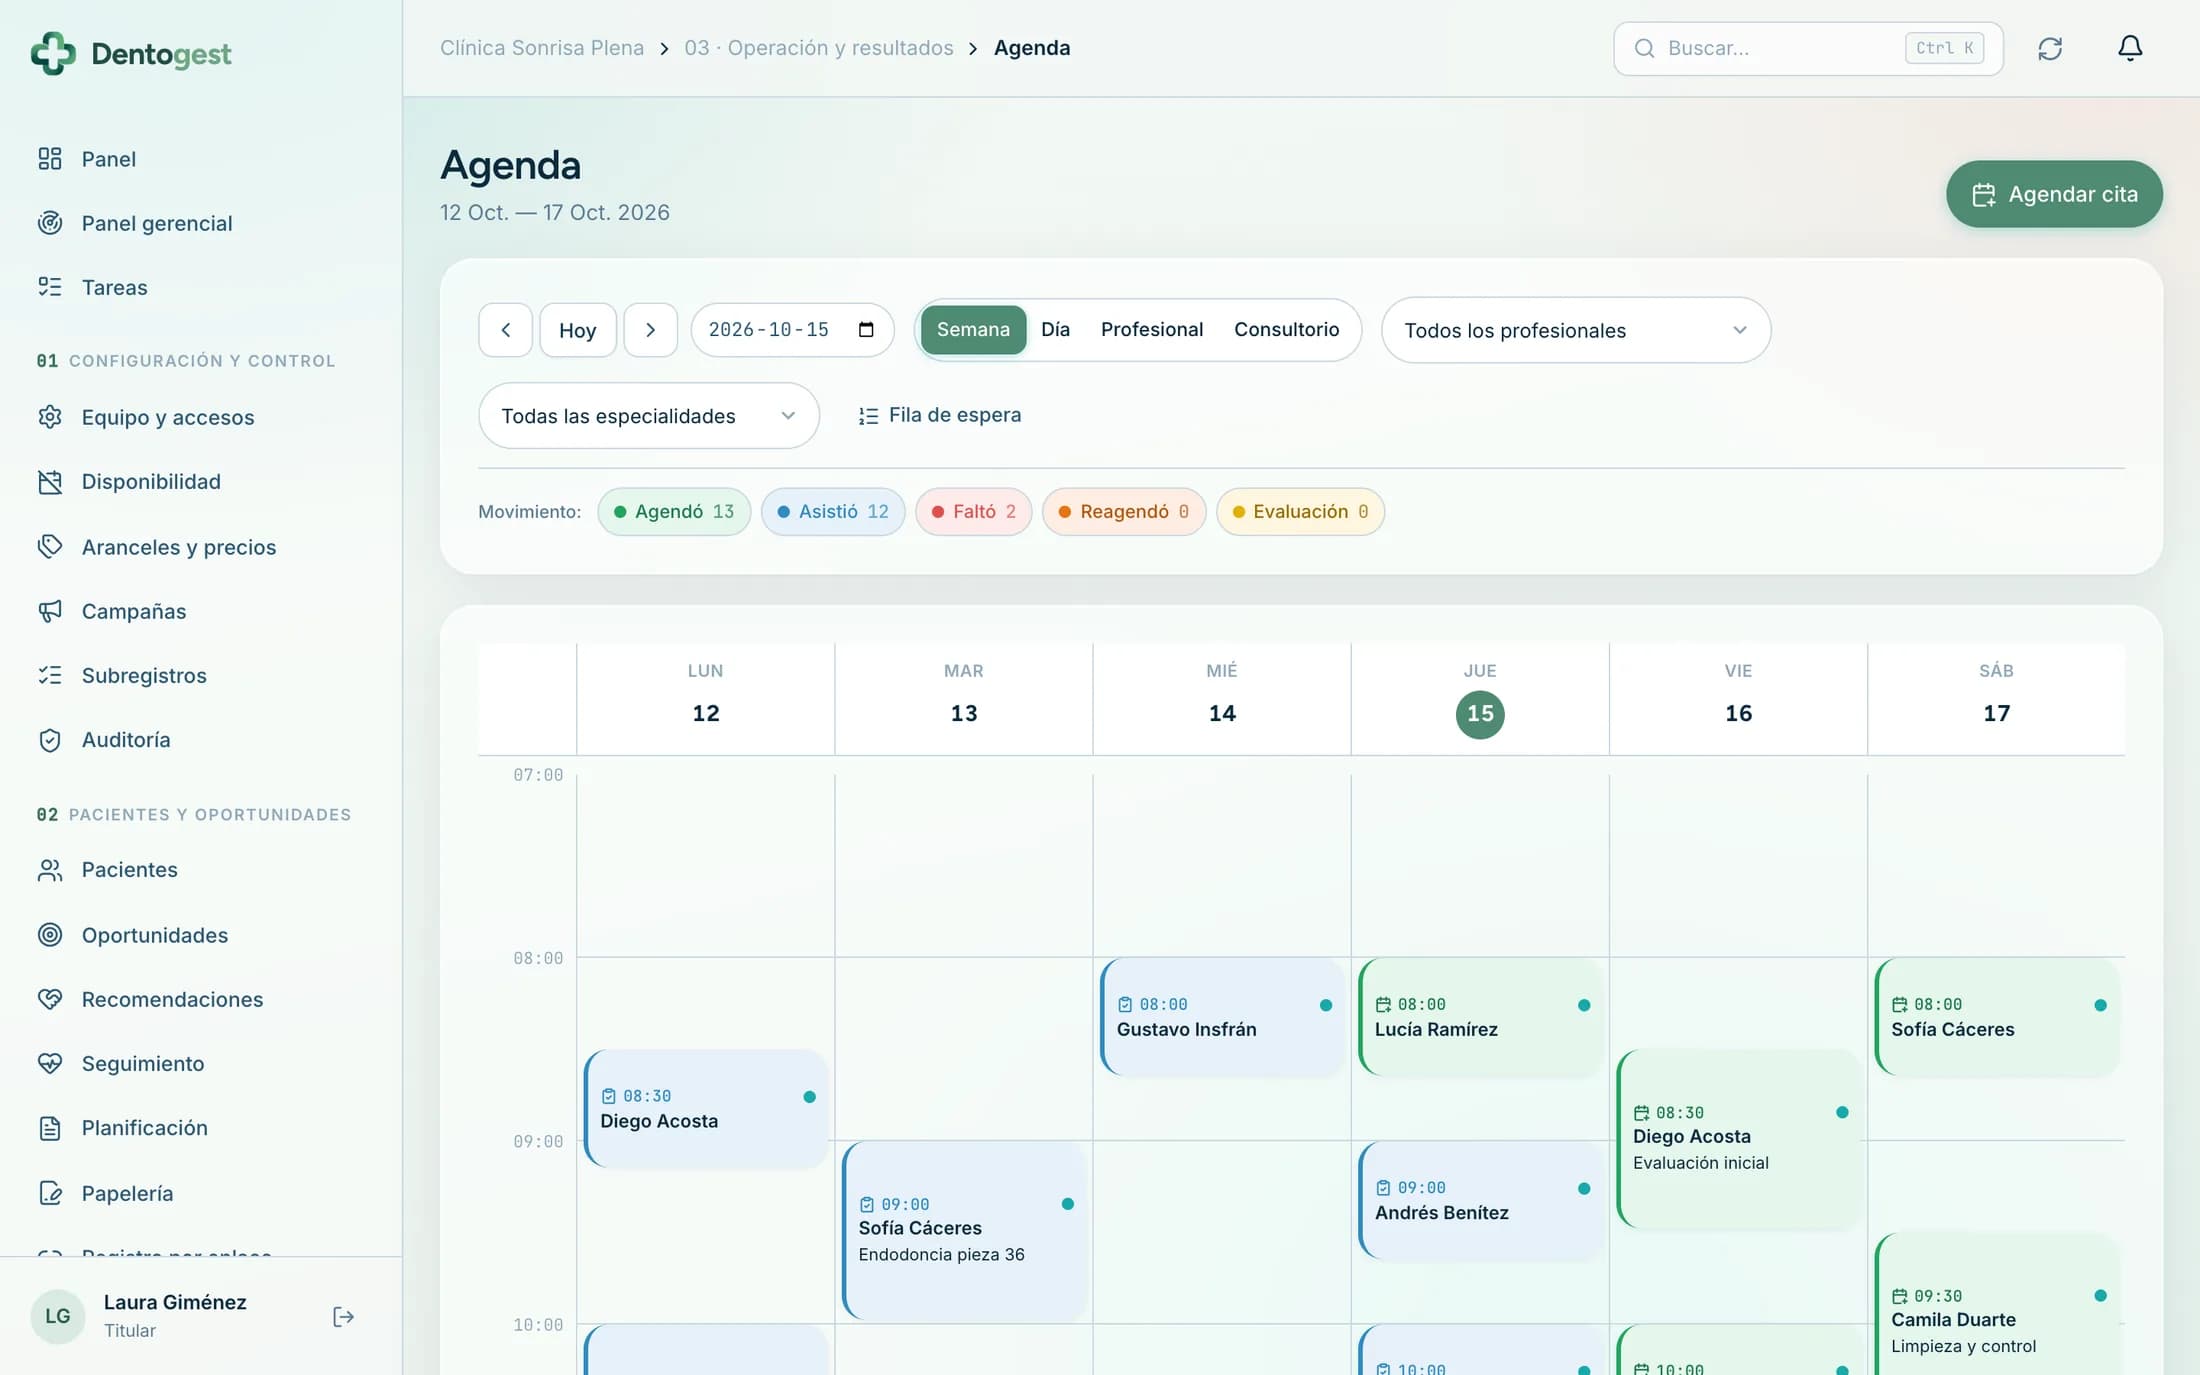Toggle the Faltó 2 movement filter
Viewport: 2200px width, 1375px height.
click(x=974, y=512)
